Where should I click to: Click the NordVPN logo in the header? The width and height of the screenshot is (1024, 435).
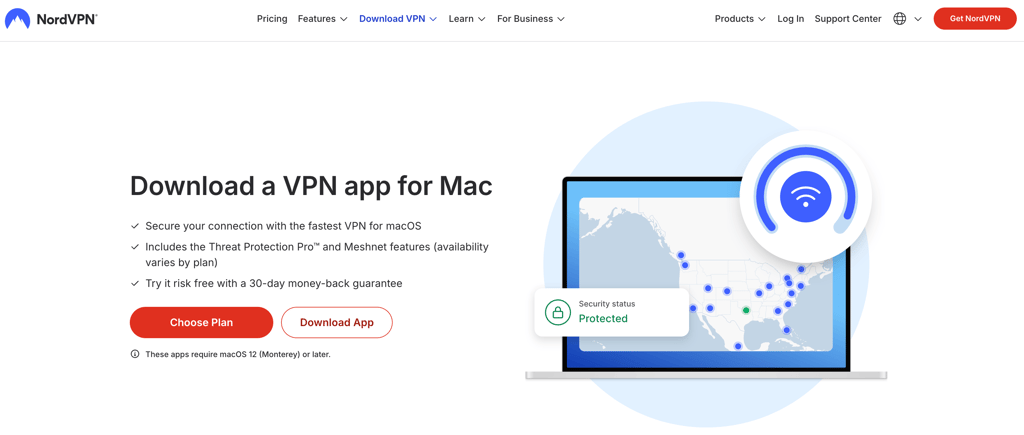51,19
